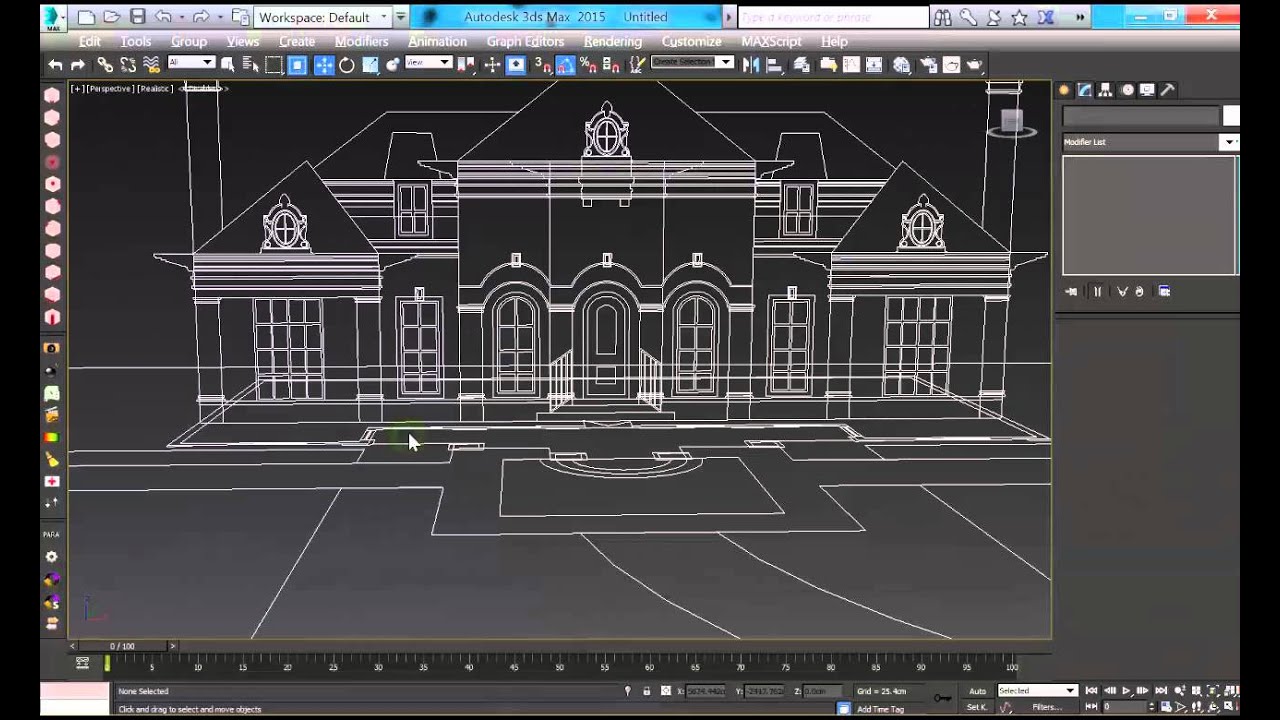Open the MAXScript menu
Screen dimensions: 1280x720
click(771, 41)
